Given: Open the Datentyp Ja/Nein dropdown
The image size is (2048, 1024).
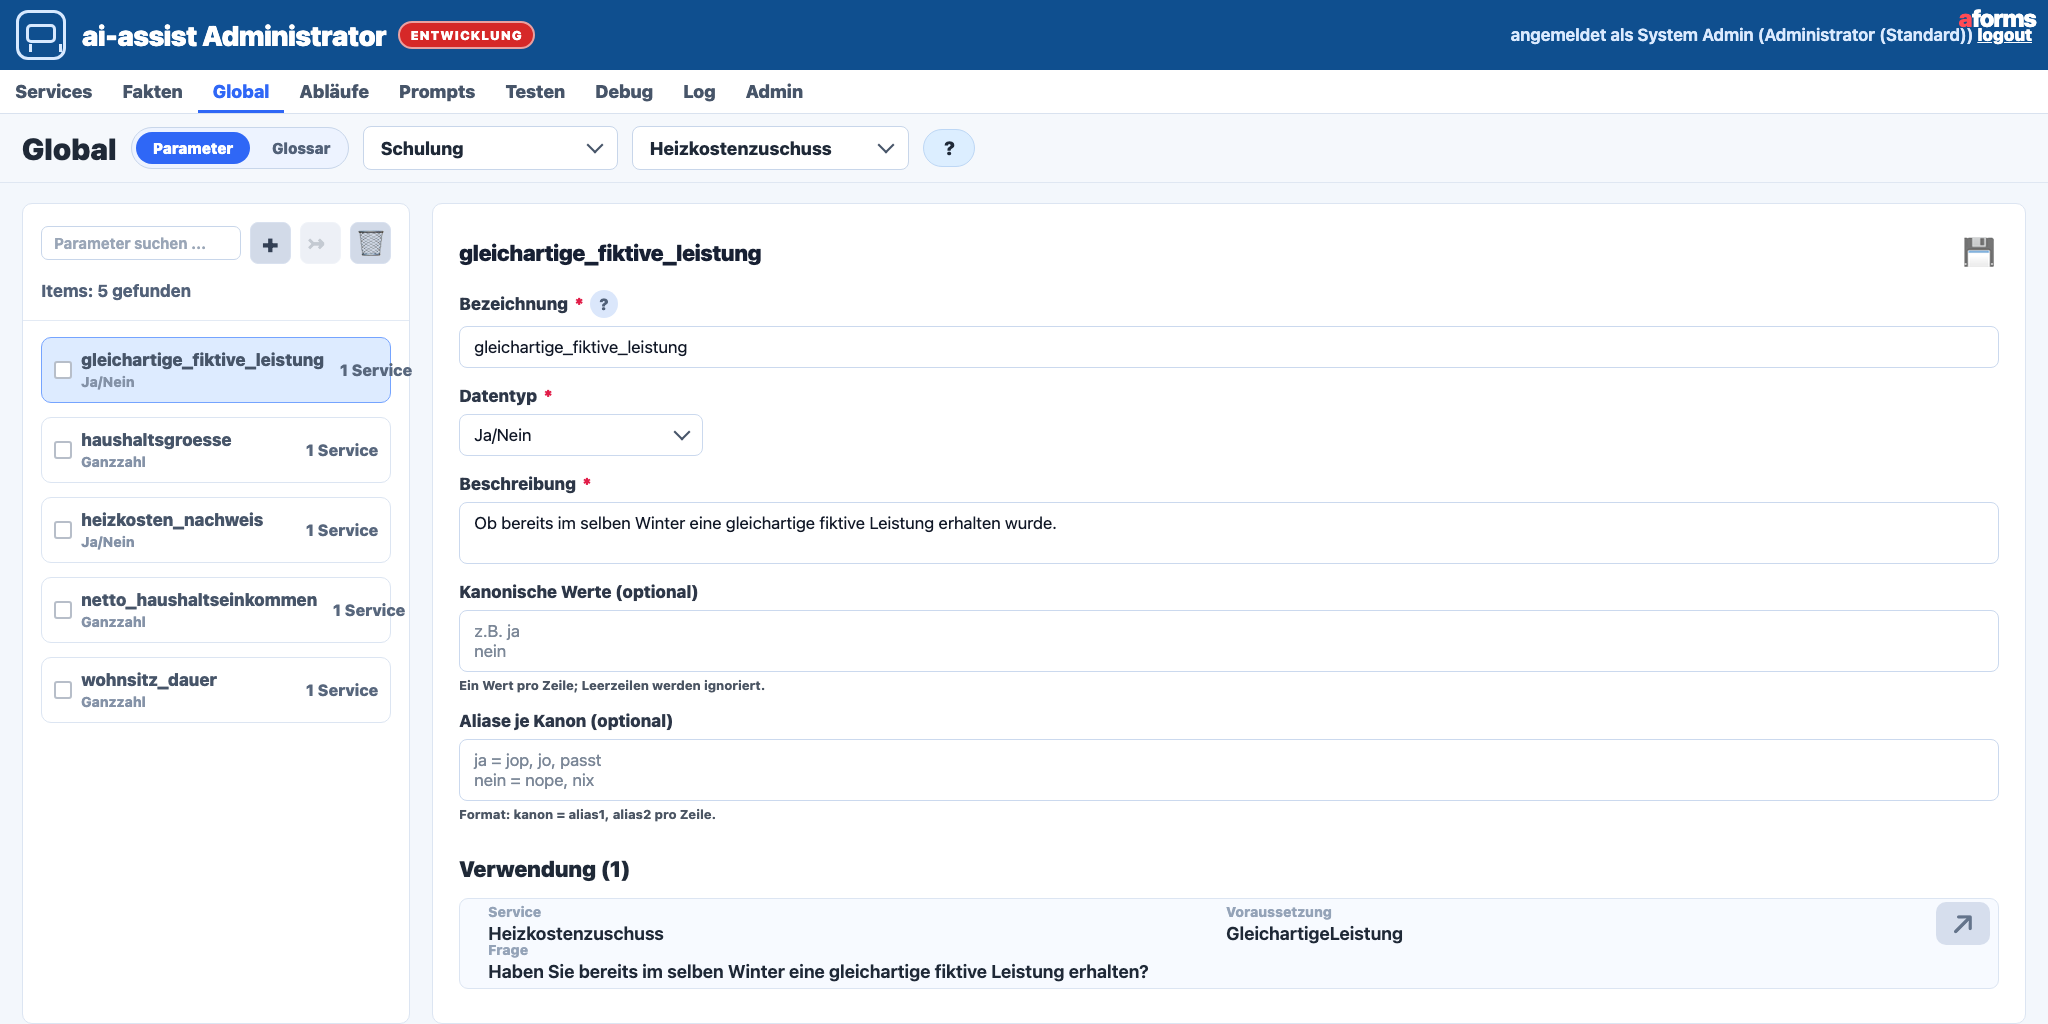Looking at the screenshot, I should [581, 435].
